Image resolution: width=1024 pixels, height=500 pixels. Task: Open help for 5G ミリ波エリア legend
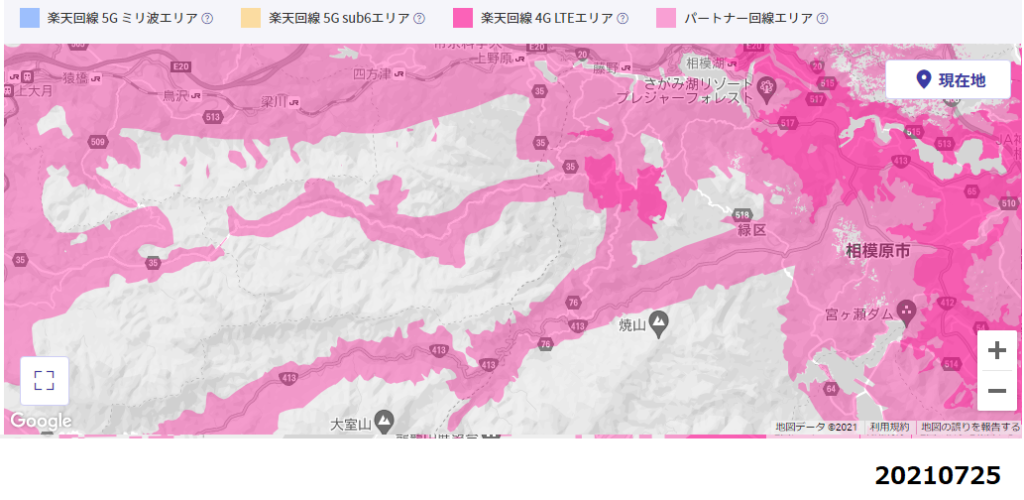207,18
